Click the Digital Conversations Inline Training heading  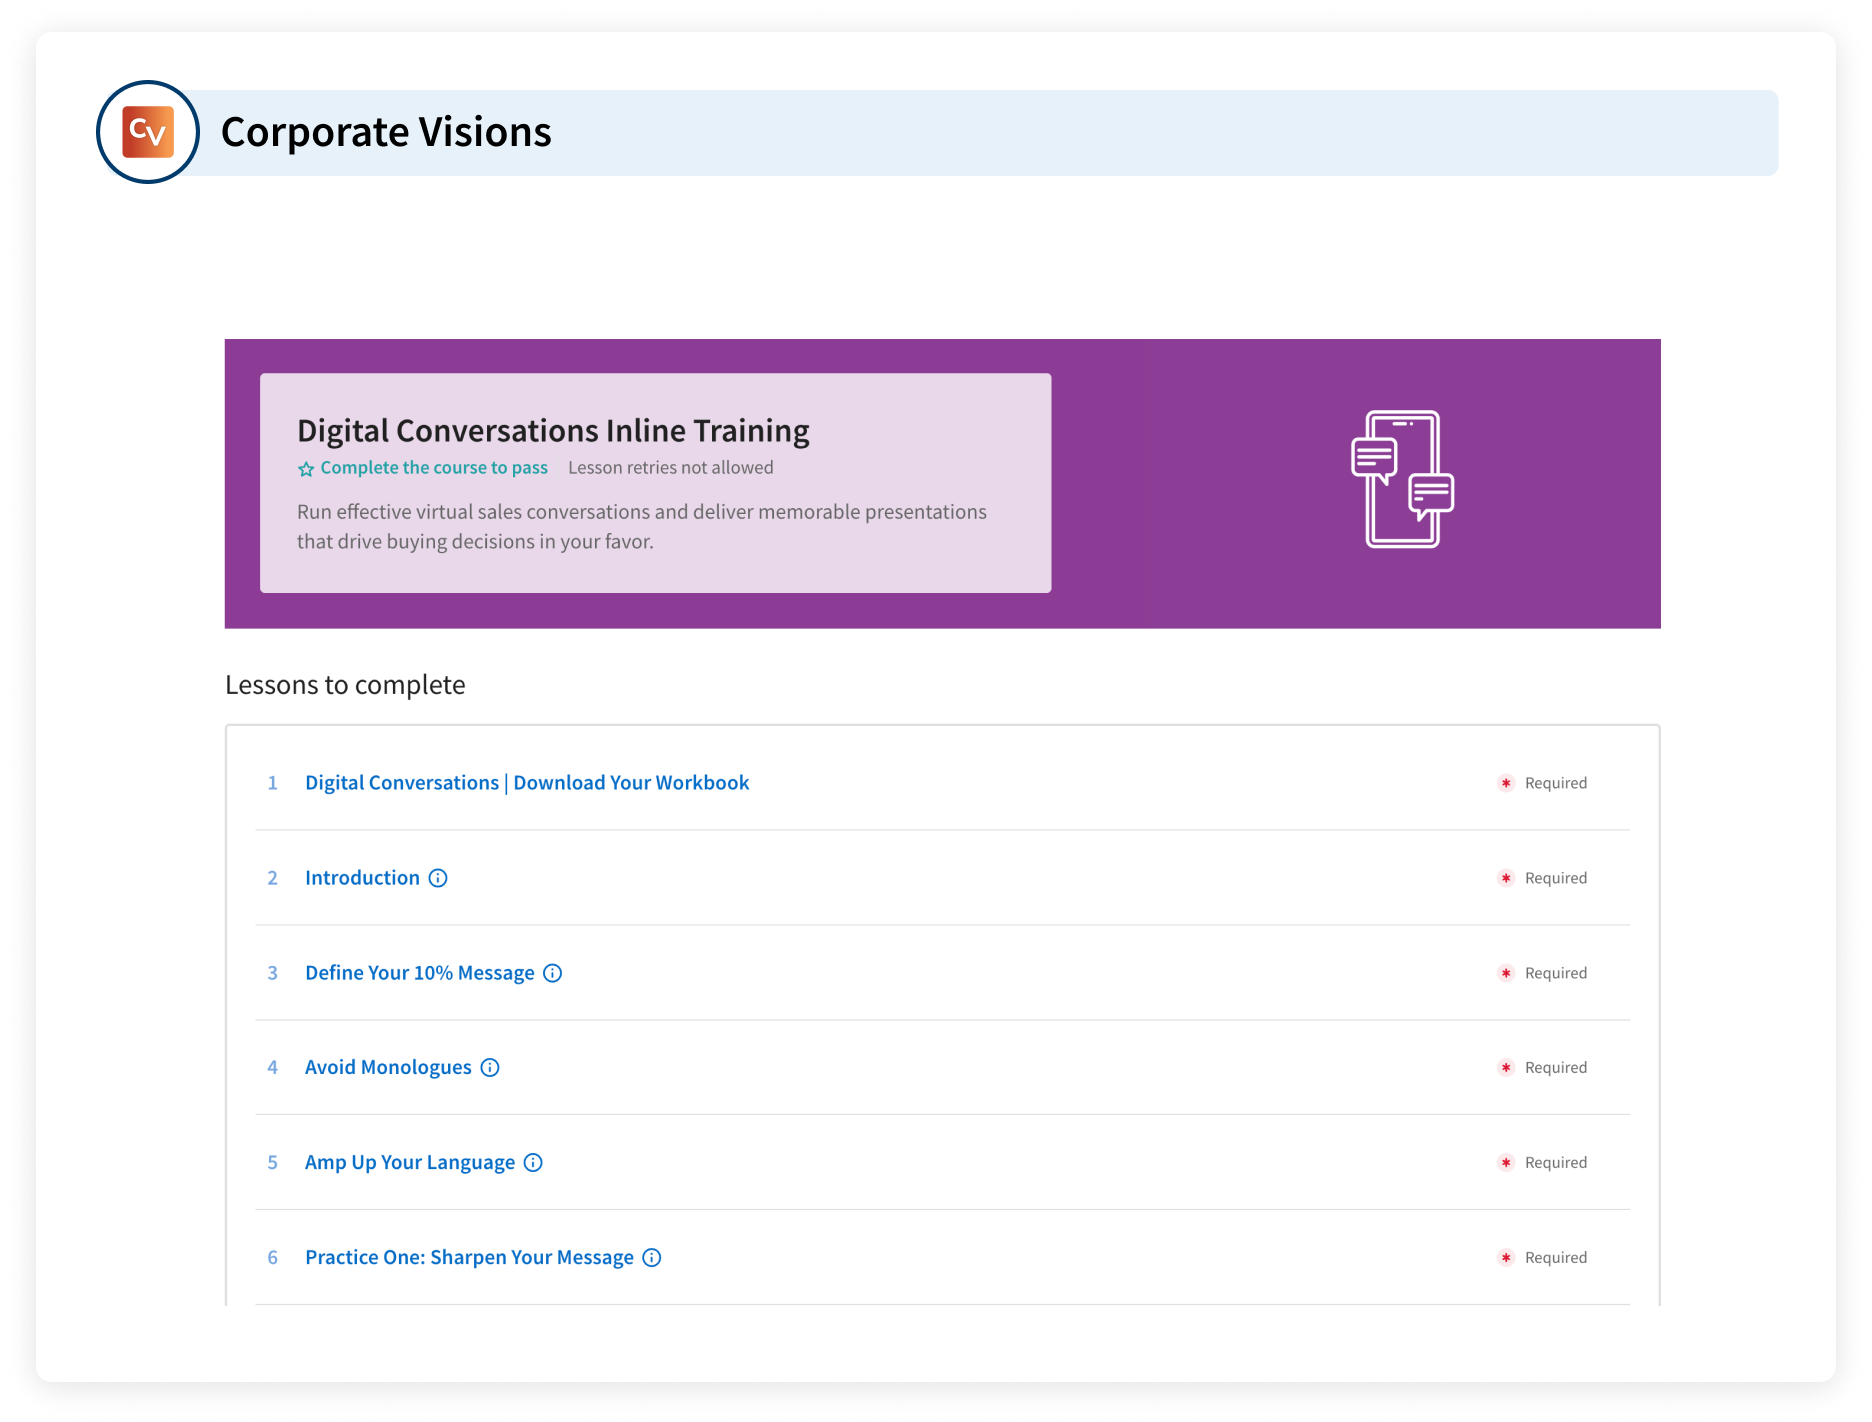(553, 431)
